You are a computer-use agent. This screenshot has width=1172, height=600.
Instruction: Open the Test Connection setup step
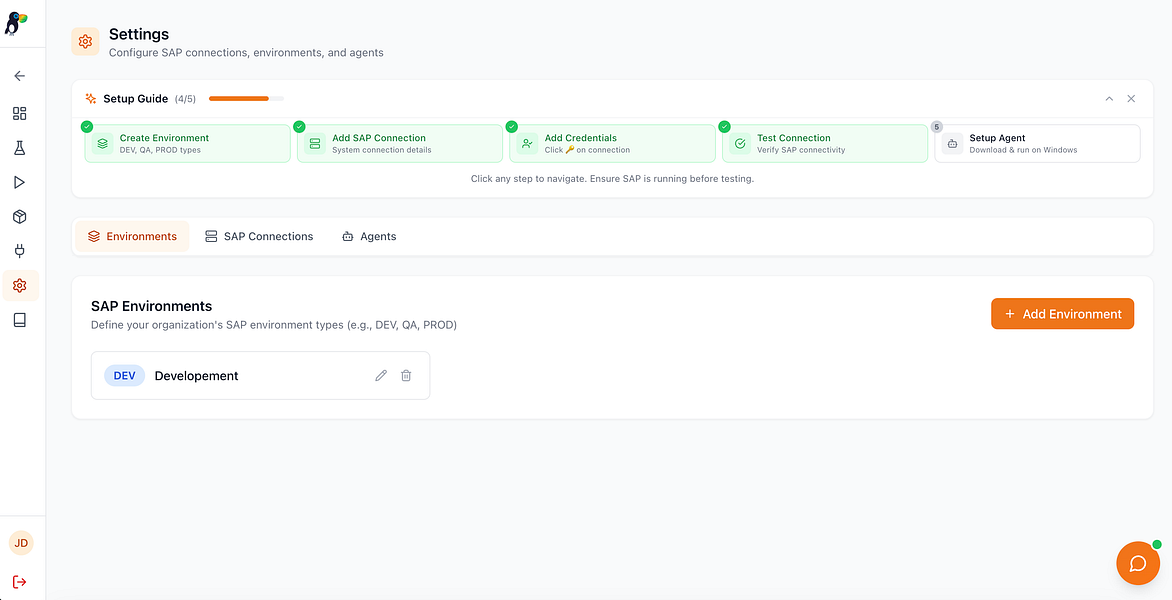(x=825, y=143)
